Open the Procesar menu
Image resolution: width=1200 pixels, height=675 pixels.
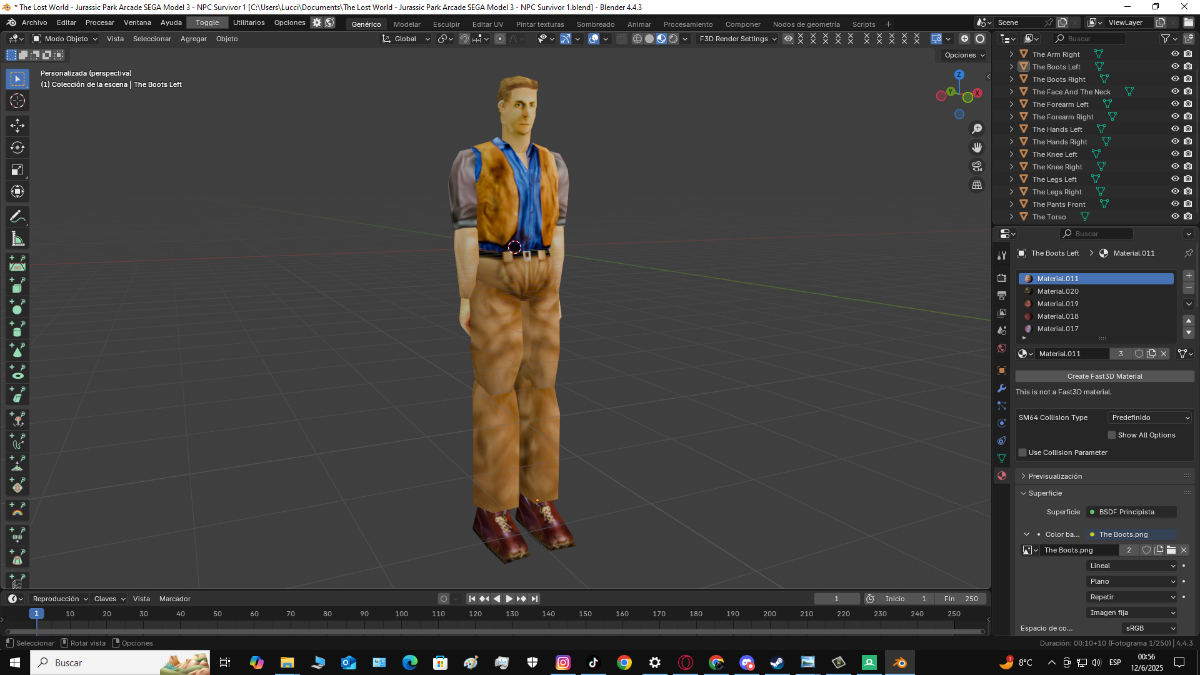tap(100, 22)
